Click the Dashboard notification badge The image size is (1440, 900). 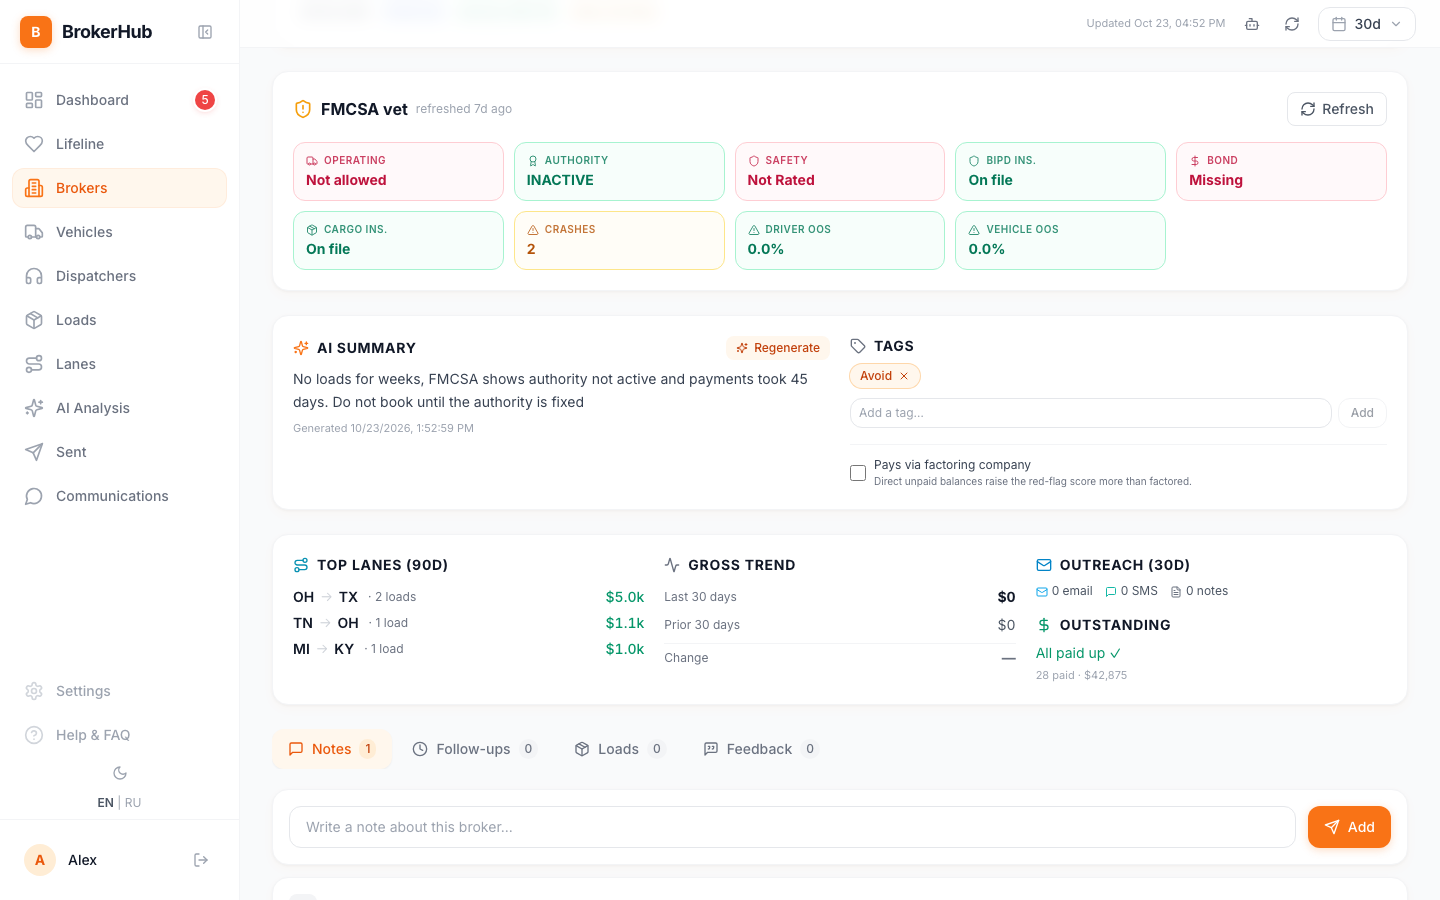click(205, 100)
